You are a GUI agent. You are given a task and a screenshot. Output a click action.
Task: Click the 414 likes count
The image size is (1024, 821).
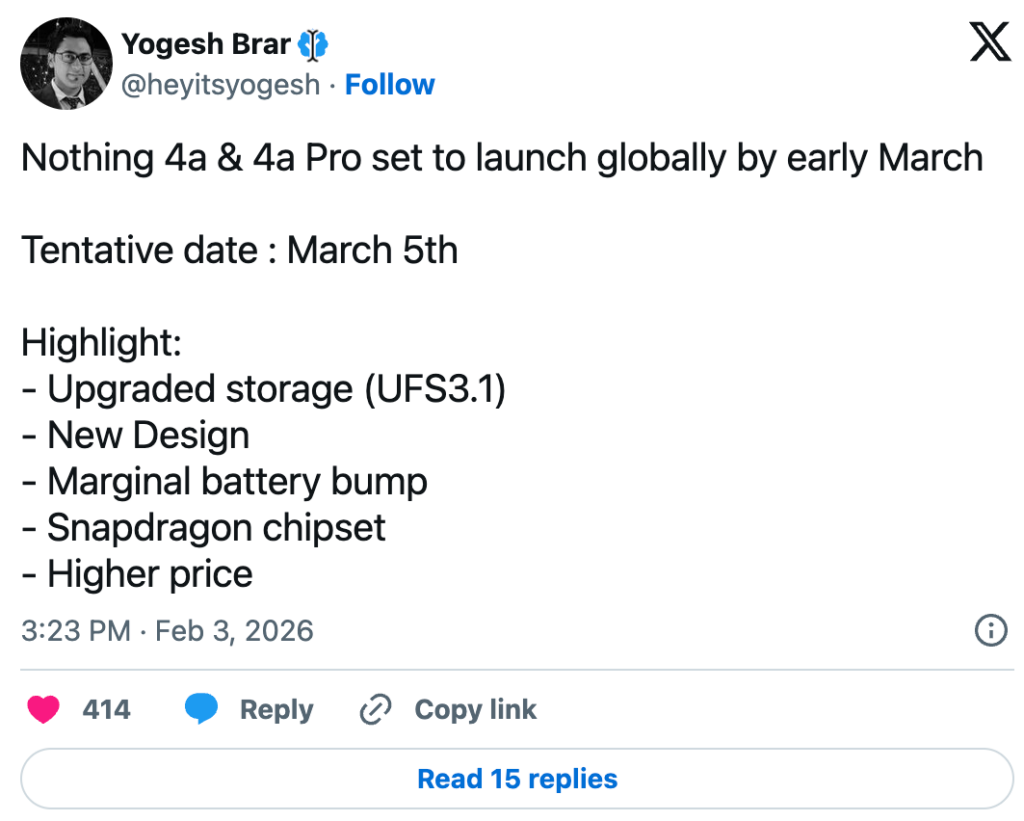106,710
